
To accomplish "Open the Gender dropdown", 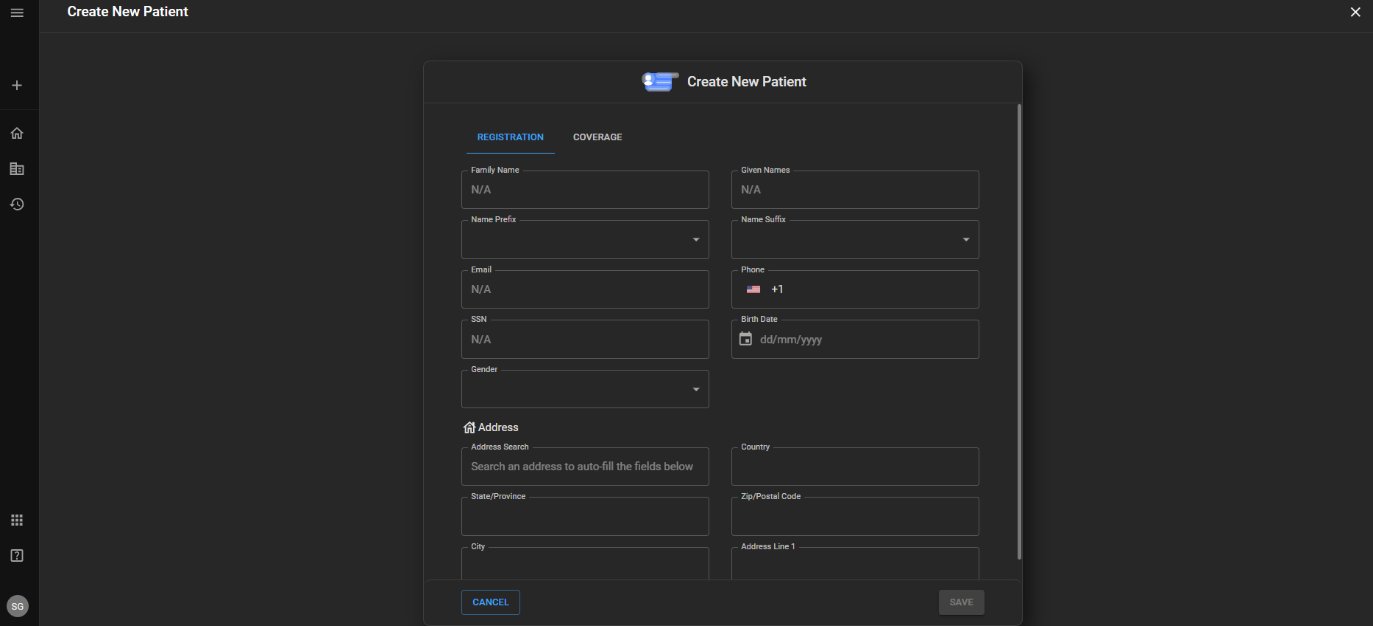I will pyautogui.click(x=696, y=389).
